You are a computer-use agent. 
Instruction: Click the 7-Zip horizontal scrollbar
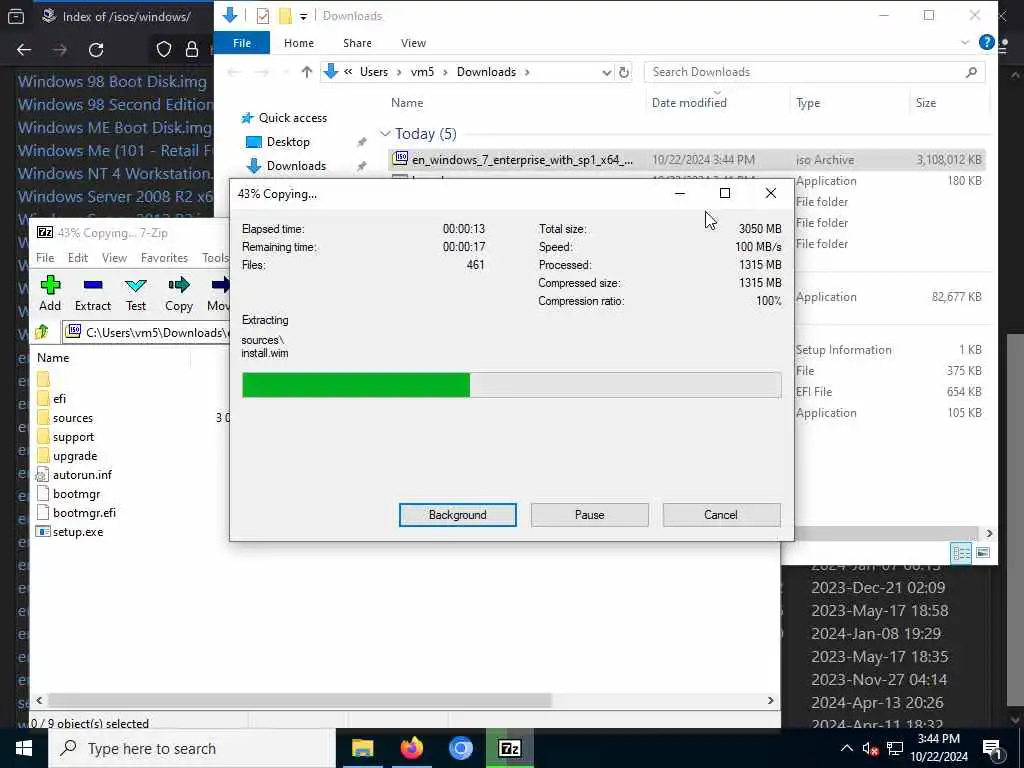(x=300, y=701)
